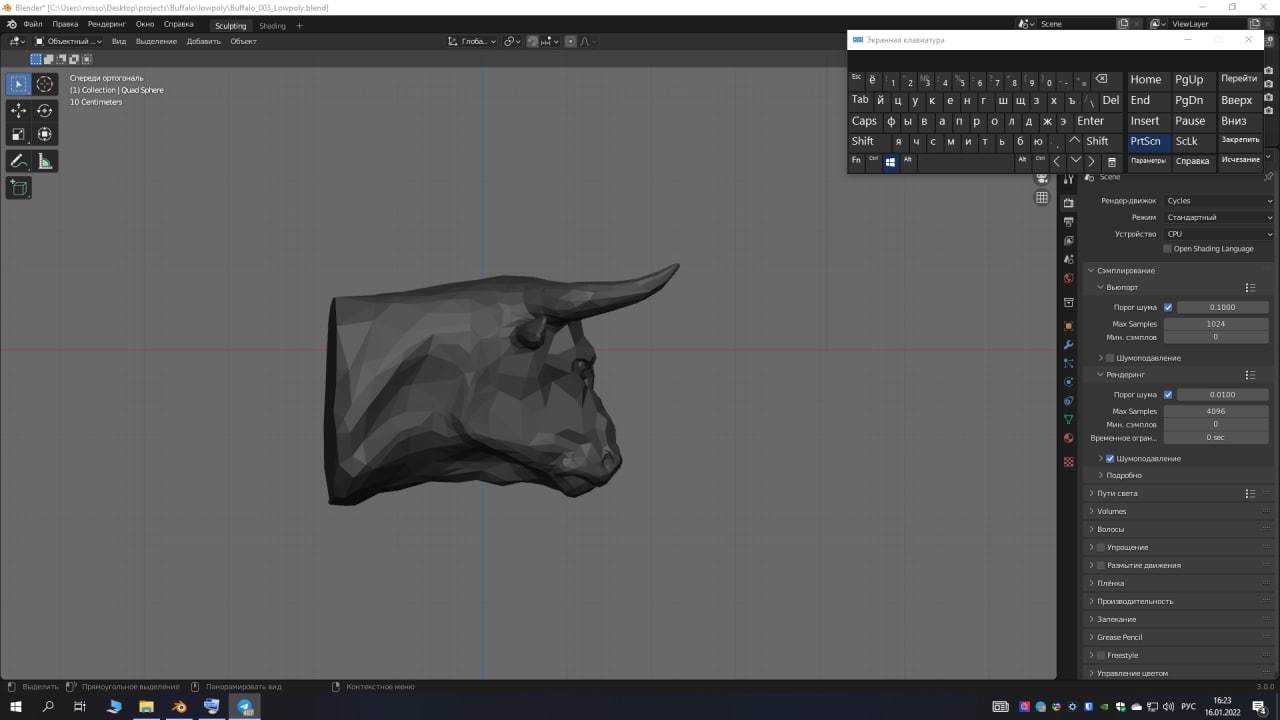Image resolution: width=1280 pixels, height=720 pixels.
Task: Open the Файл menu
Action: tap(33, 24)
